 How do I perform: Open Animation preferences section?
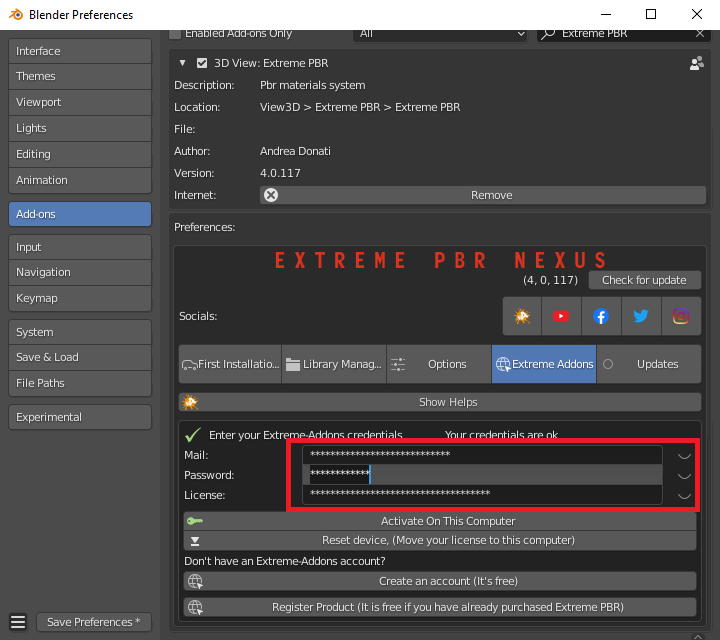coord(80,180)
